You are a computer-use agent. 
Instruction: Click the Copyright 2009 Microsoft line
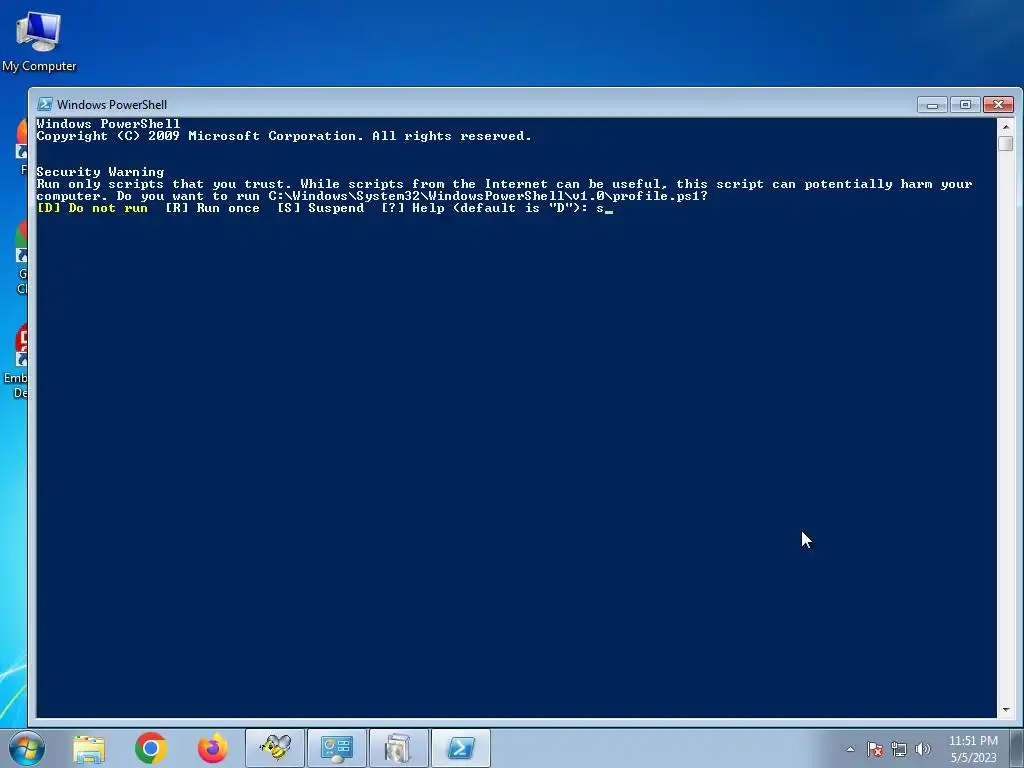284,136
